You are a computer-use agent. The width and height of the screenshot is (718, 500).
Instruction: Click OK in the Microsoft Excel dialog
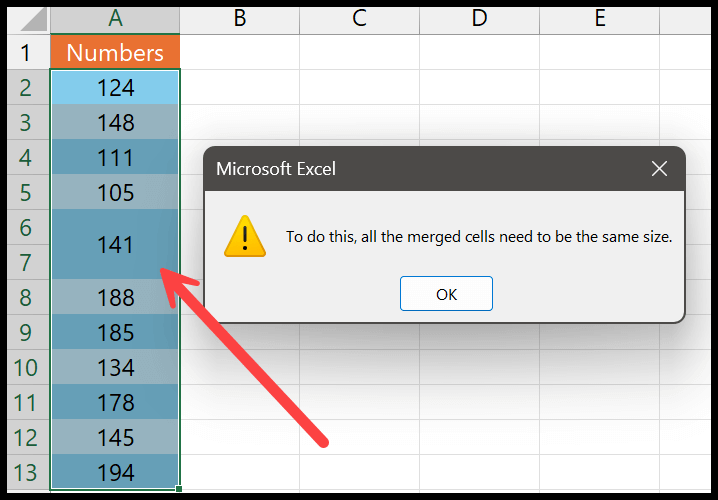[x=446, y=293]
